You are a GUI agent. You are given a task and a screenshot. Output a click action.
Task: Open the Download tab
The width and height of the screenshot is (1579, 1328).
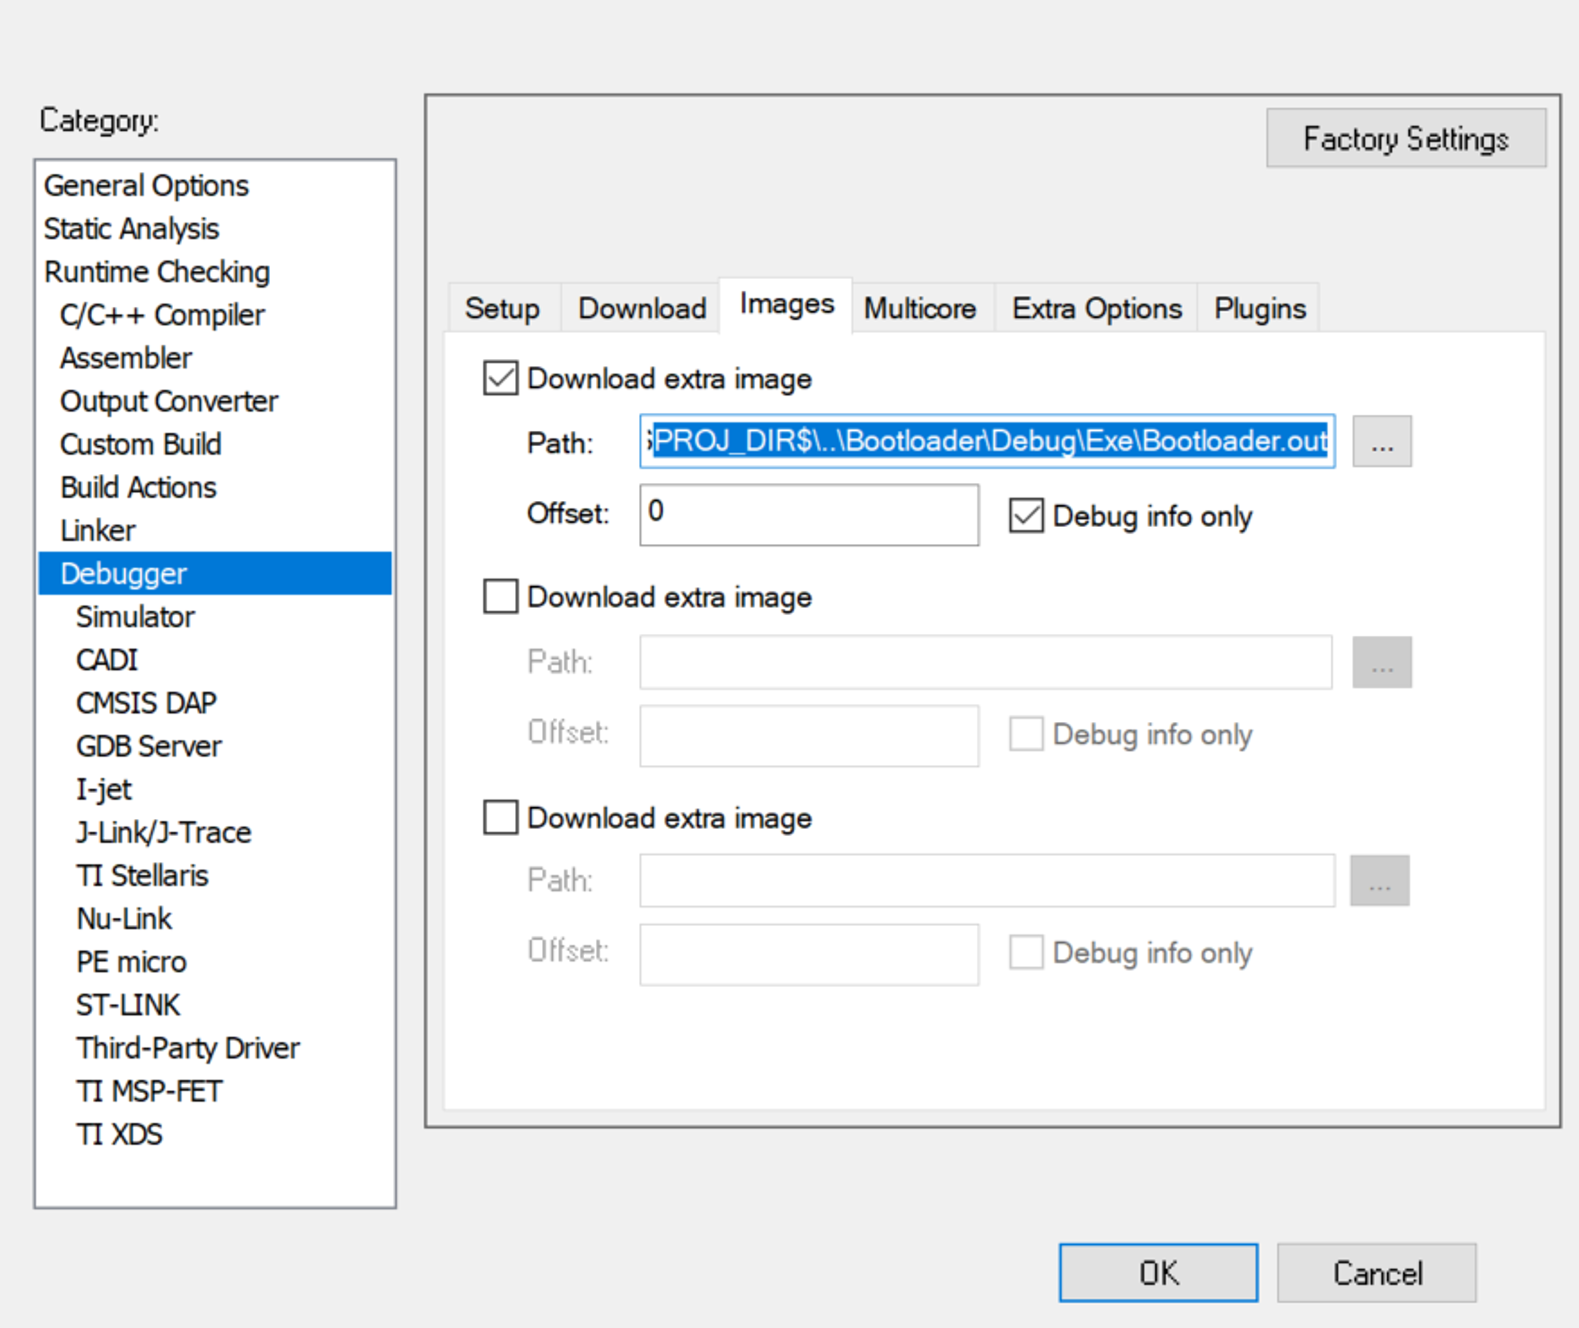pyautogui.click(x=642, y=309)
